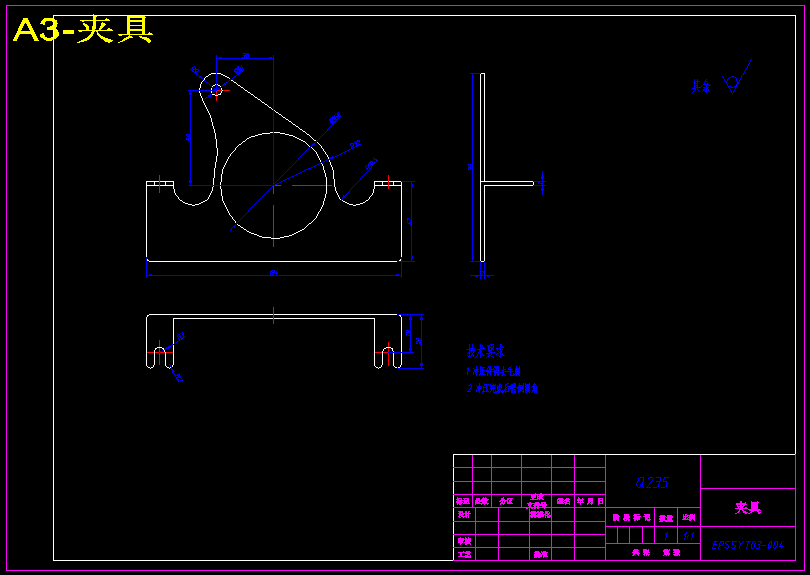Pick the R18.5 radius dimension label
Screen dimensions: 810x575
point(371,164)
